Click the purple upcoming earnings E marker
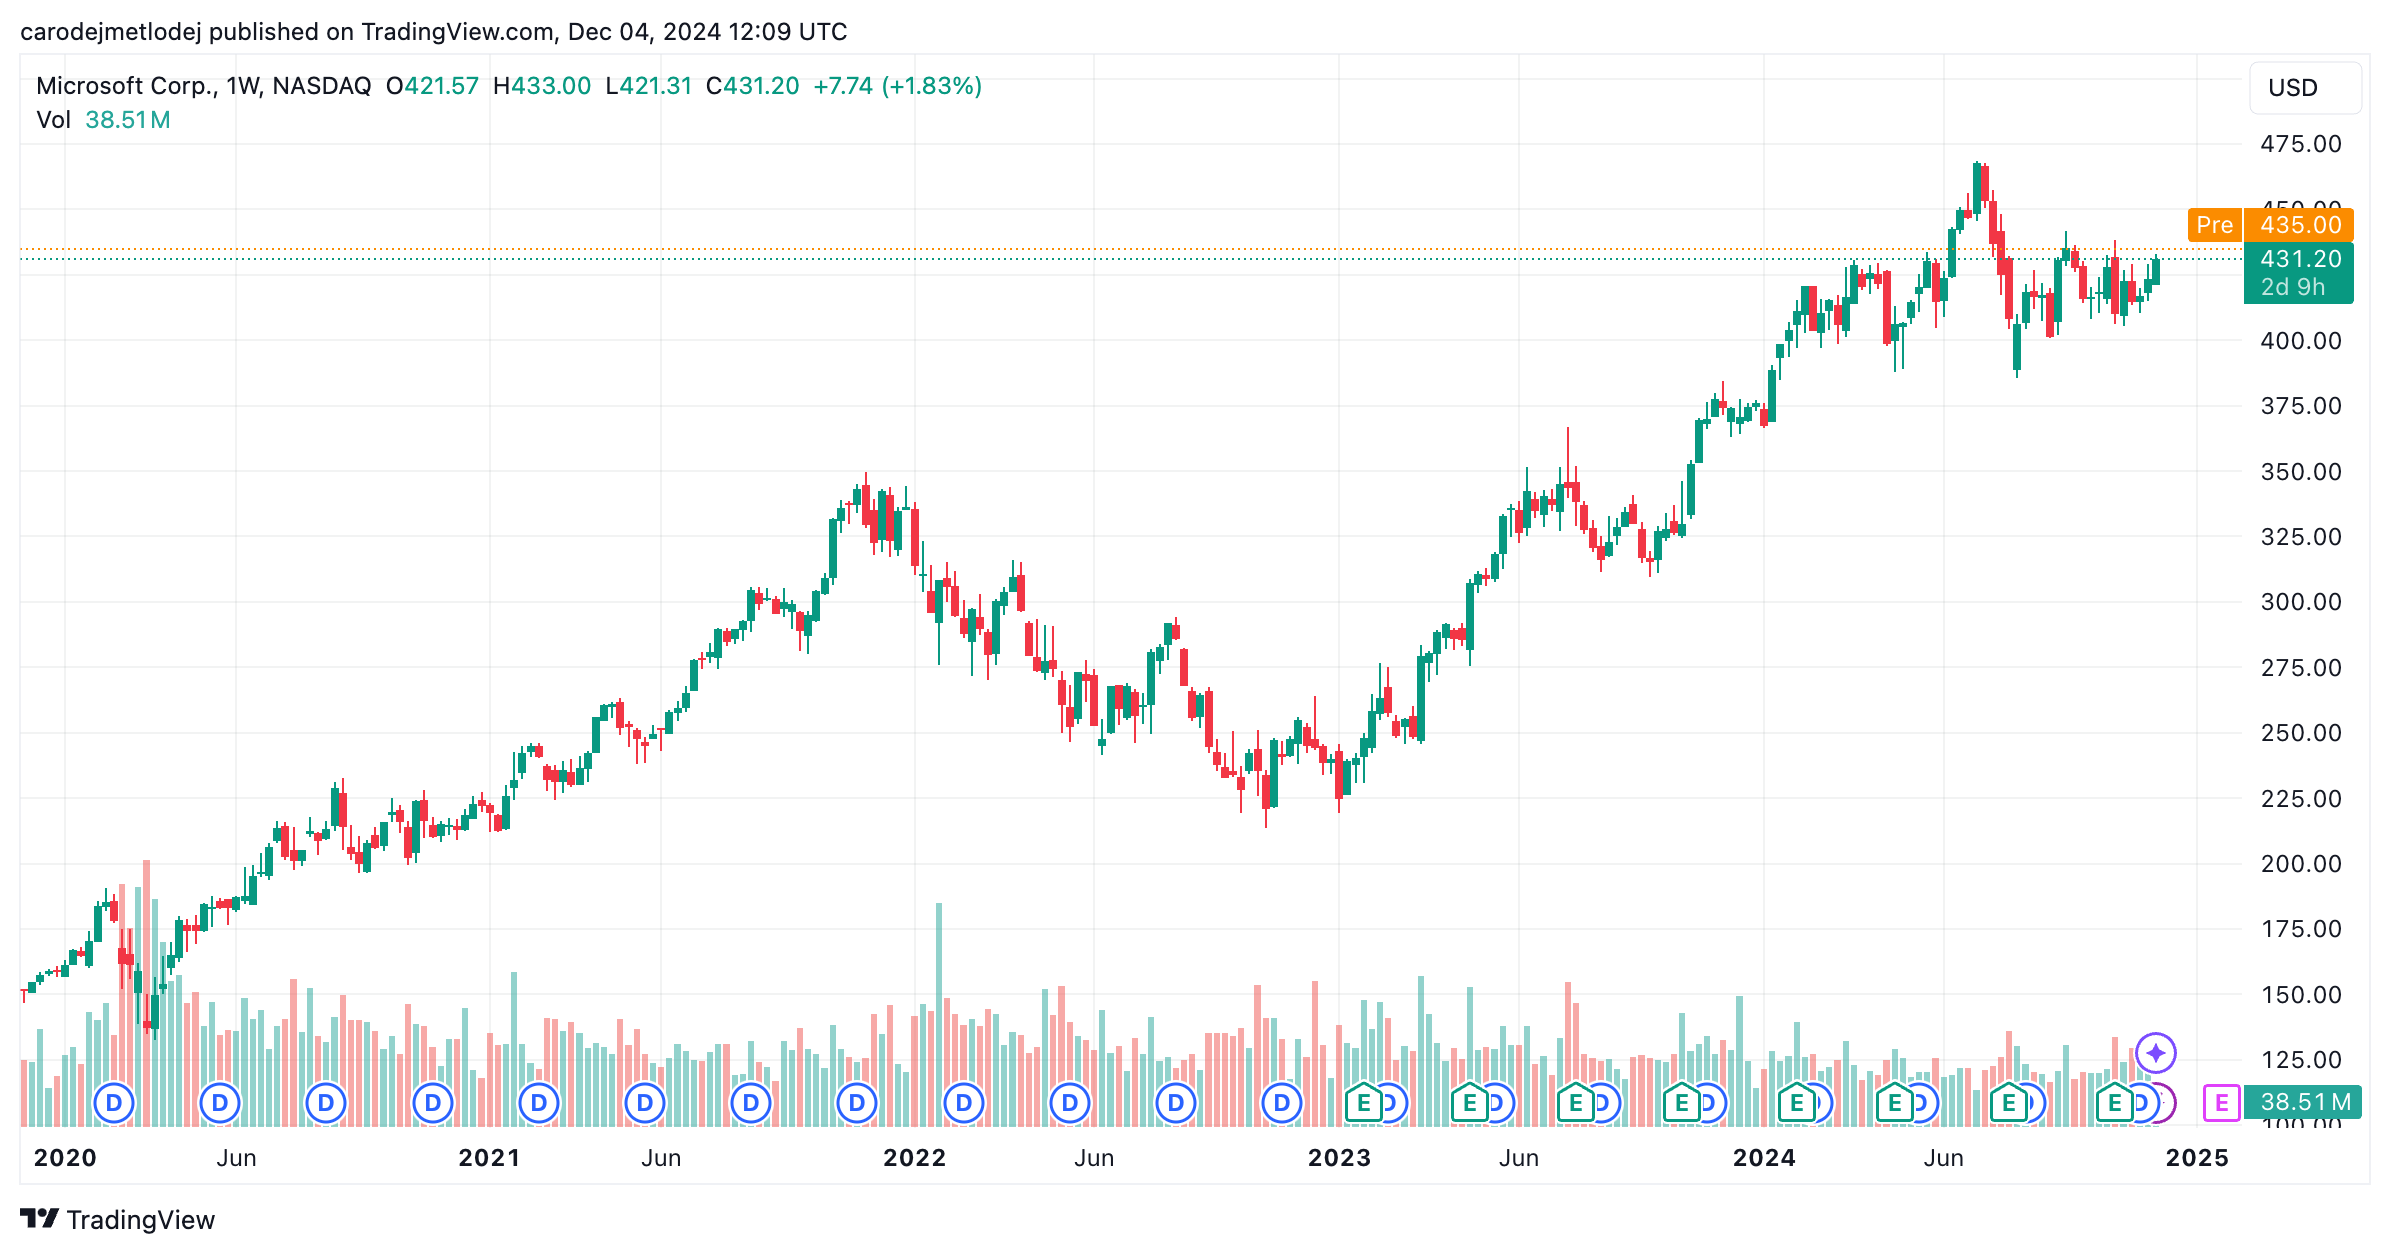This screenshot has height=1254, width=2390. pyautogui.click(x=2221, y=1103)
